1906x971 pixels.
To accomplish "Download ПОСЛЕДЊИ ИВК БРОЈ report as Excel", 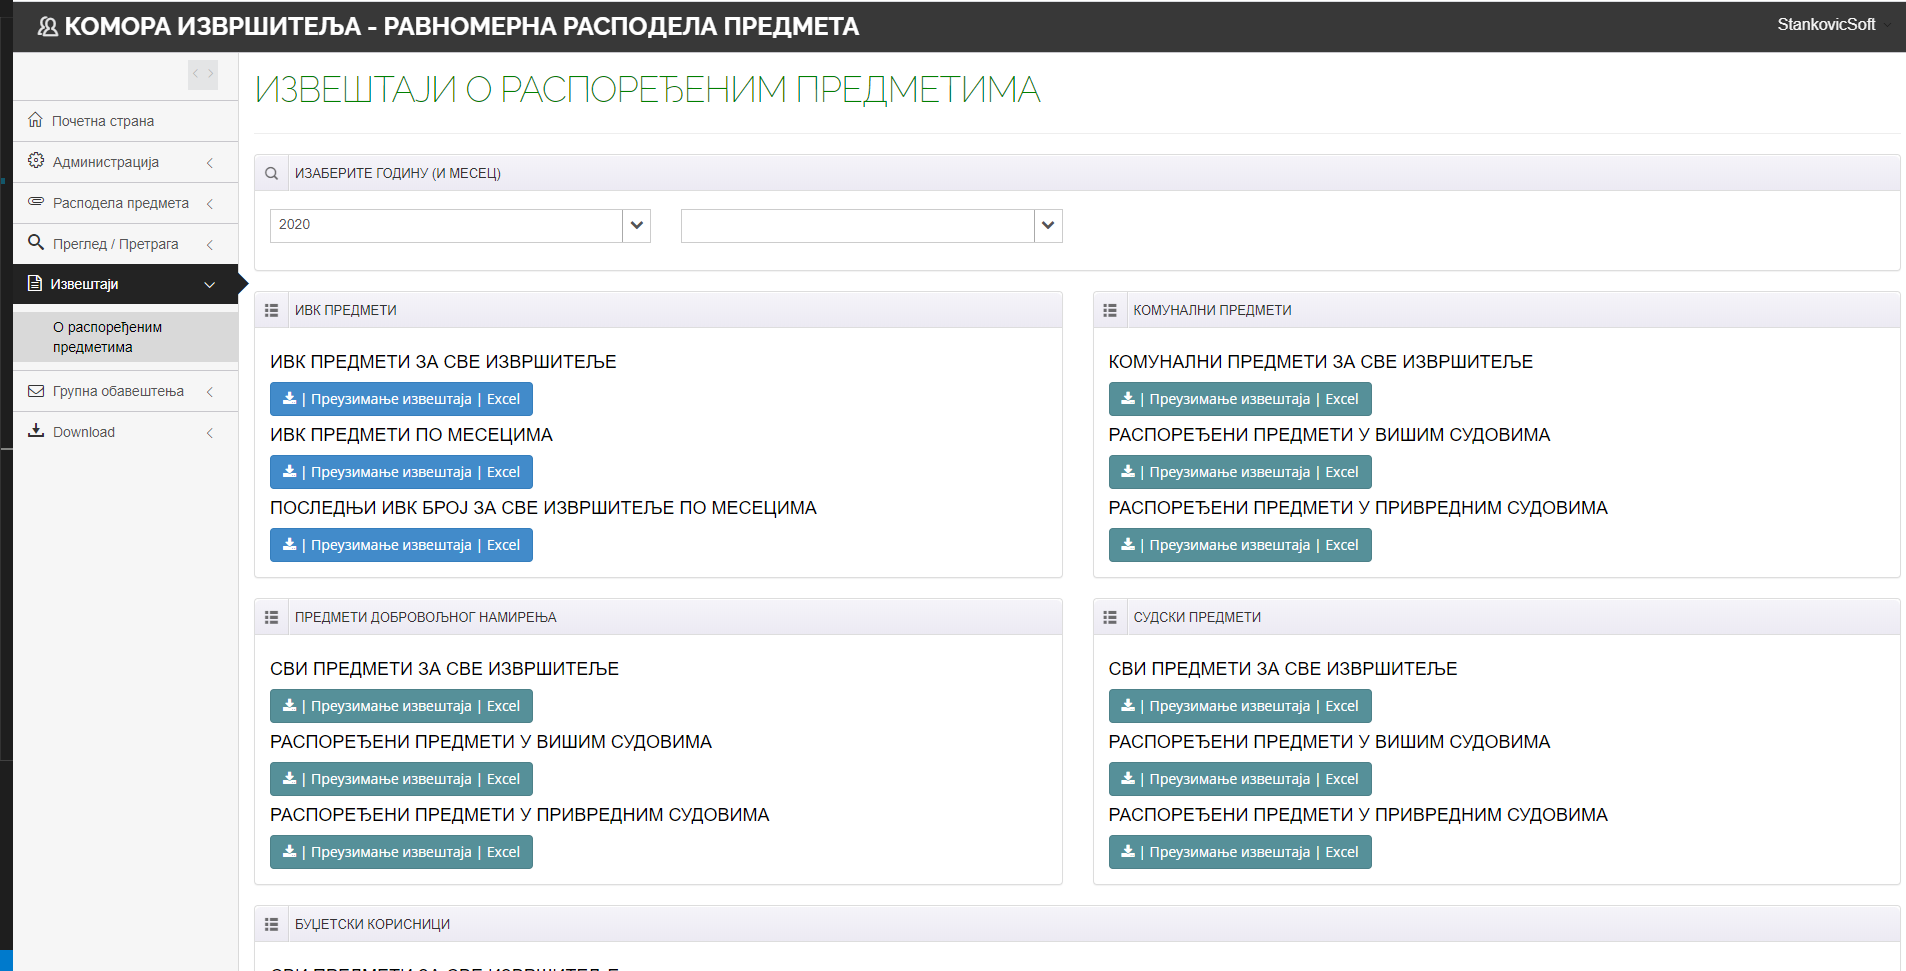I will (x=401, y=545).
